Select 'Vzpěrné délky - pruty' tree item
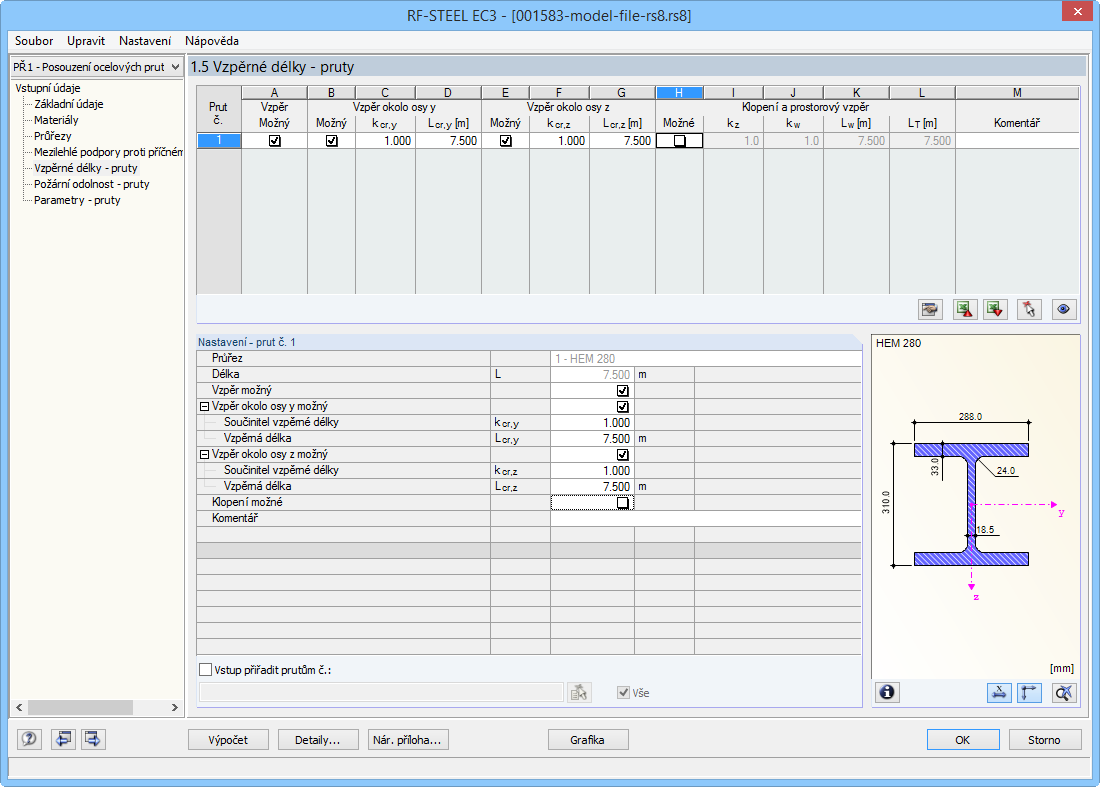The height and width of the screenshot is (787, 1100). point(86,168)
